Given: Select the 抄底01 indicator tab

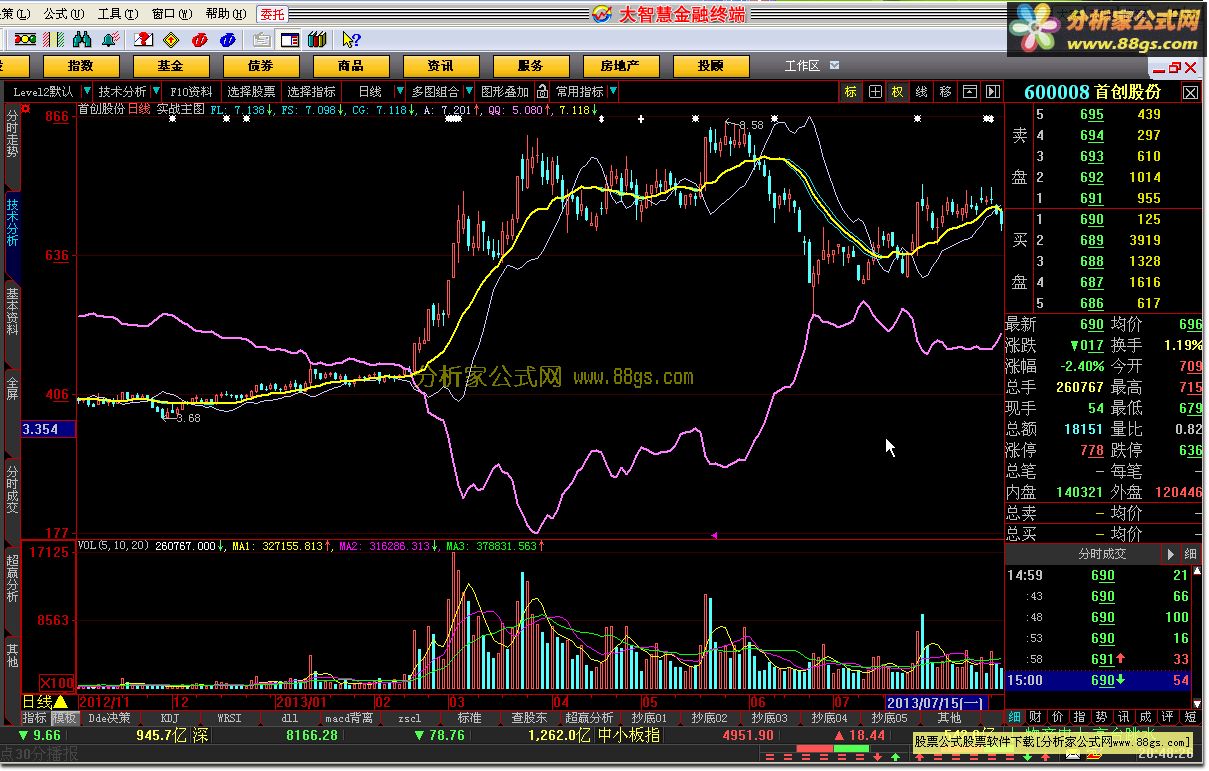Looking at the screenshot, I should (649, 718).
